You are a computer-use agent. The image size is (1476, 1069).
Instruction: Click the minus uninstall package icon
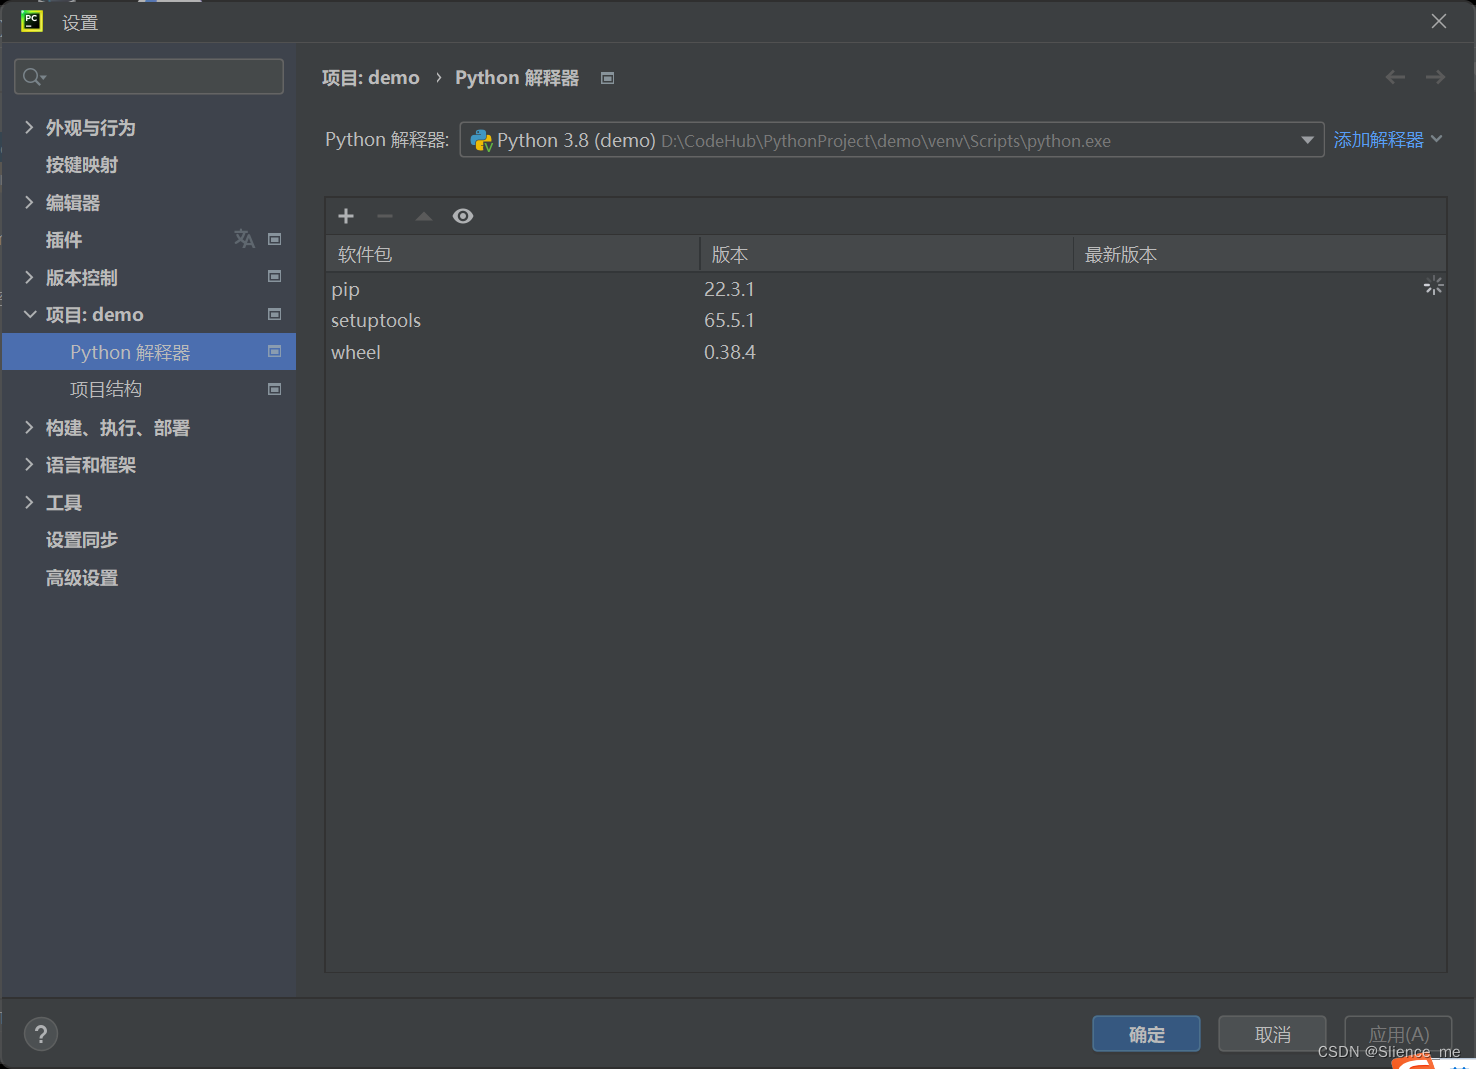tap(385, 216)
